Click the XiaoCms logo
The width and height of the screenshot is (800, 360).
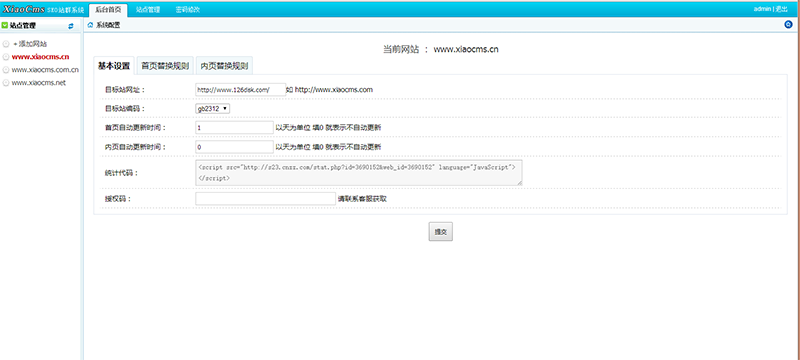(23, 9)
